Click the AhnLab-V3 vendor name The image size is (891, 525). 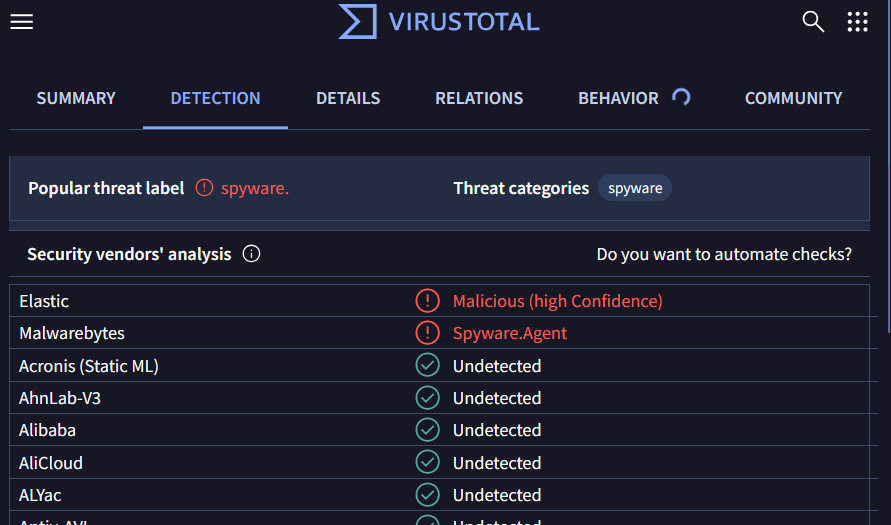point(60,398)
